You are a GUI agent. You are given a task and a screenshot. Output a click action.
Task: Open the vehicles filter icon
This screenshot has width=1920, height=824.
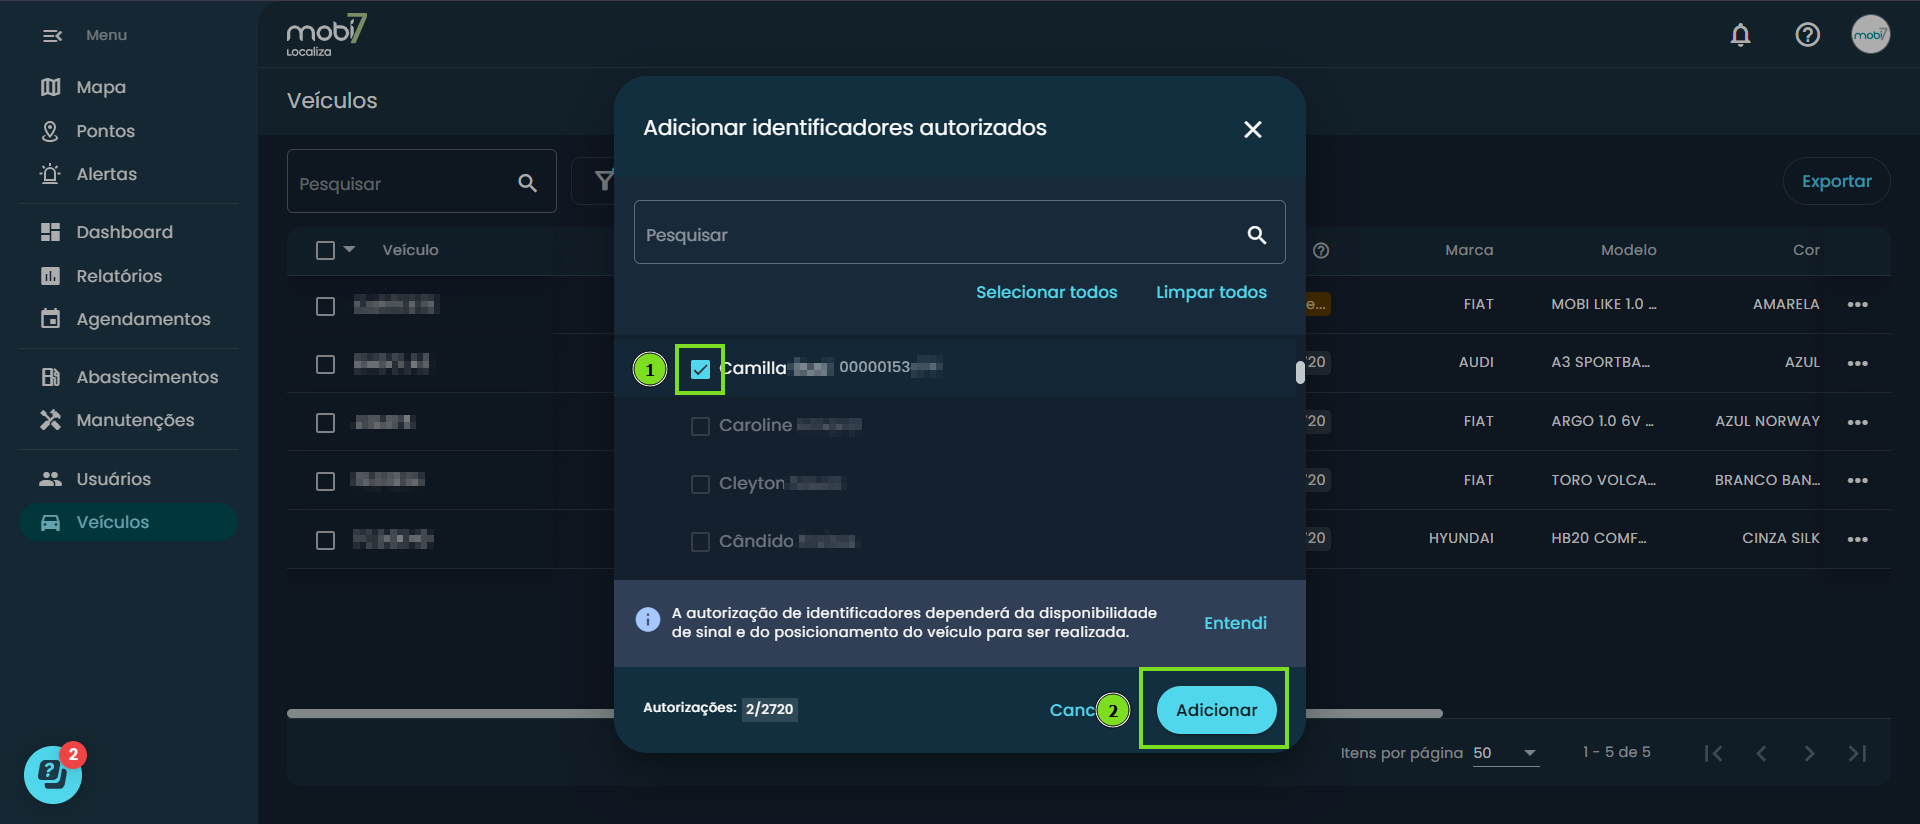click(x=603, y=180)
